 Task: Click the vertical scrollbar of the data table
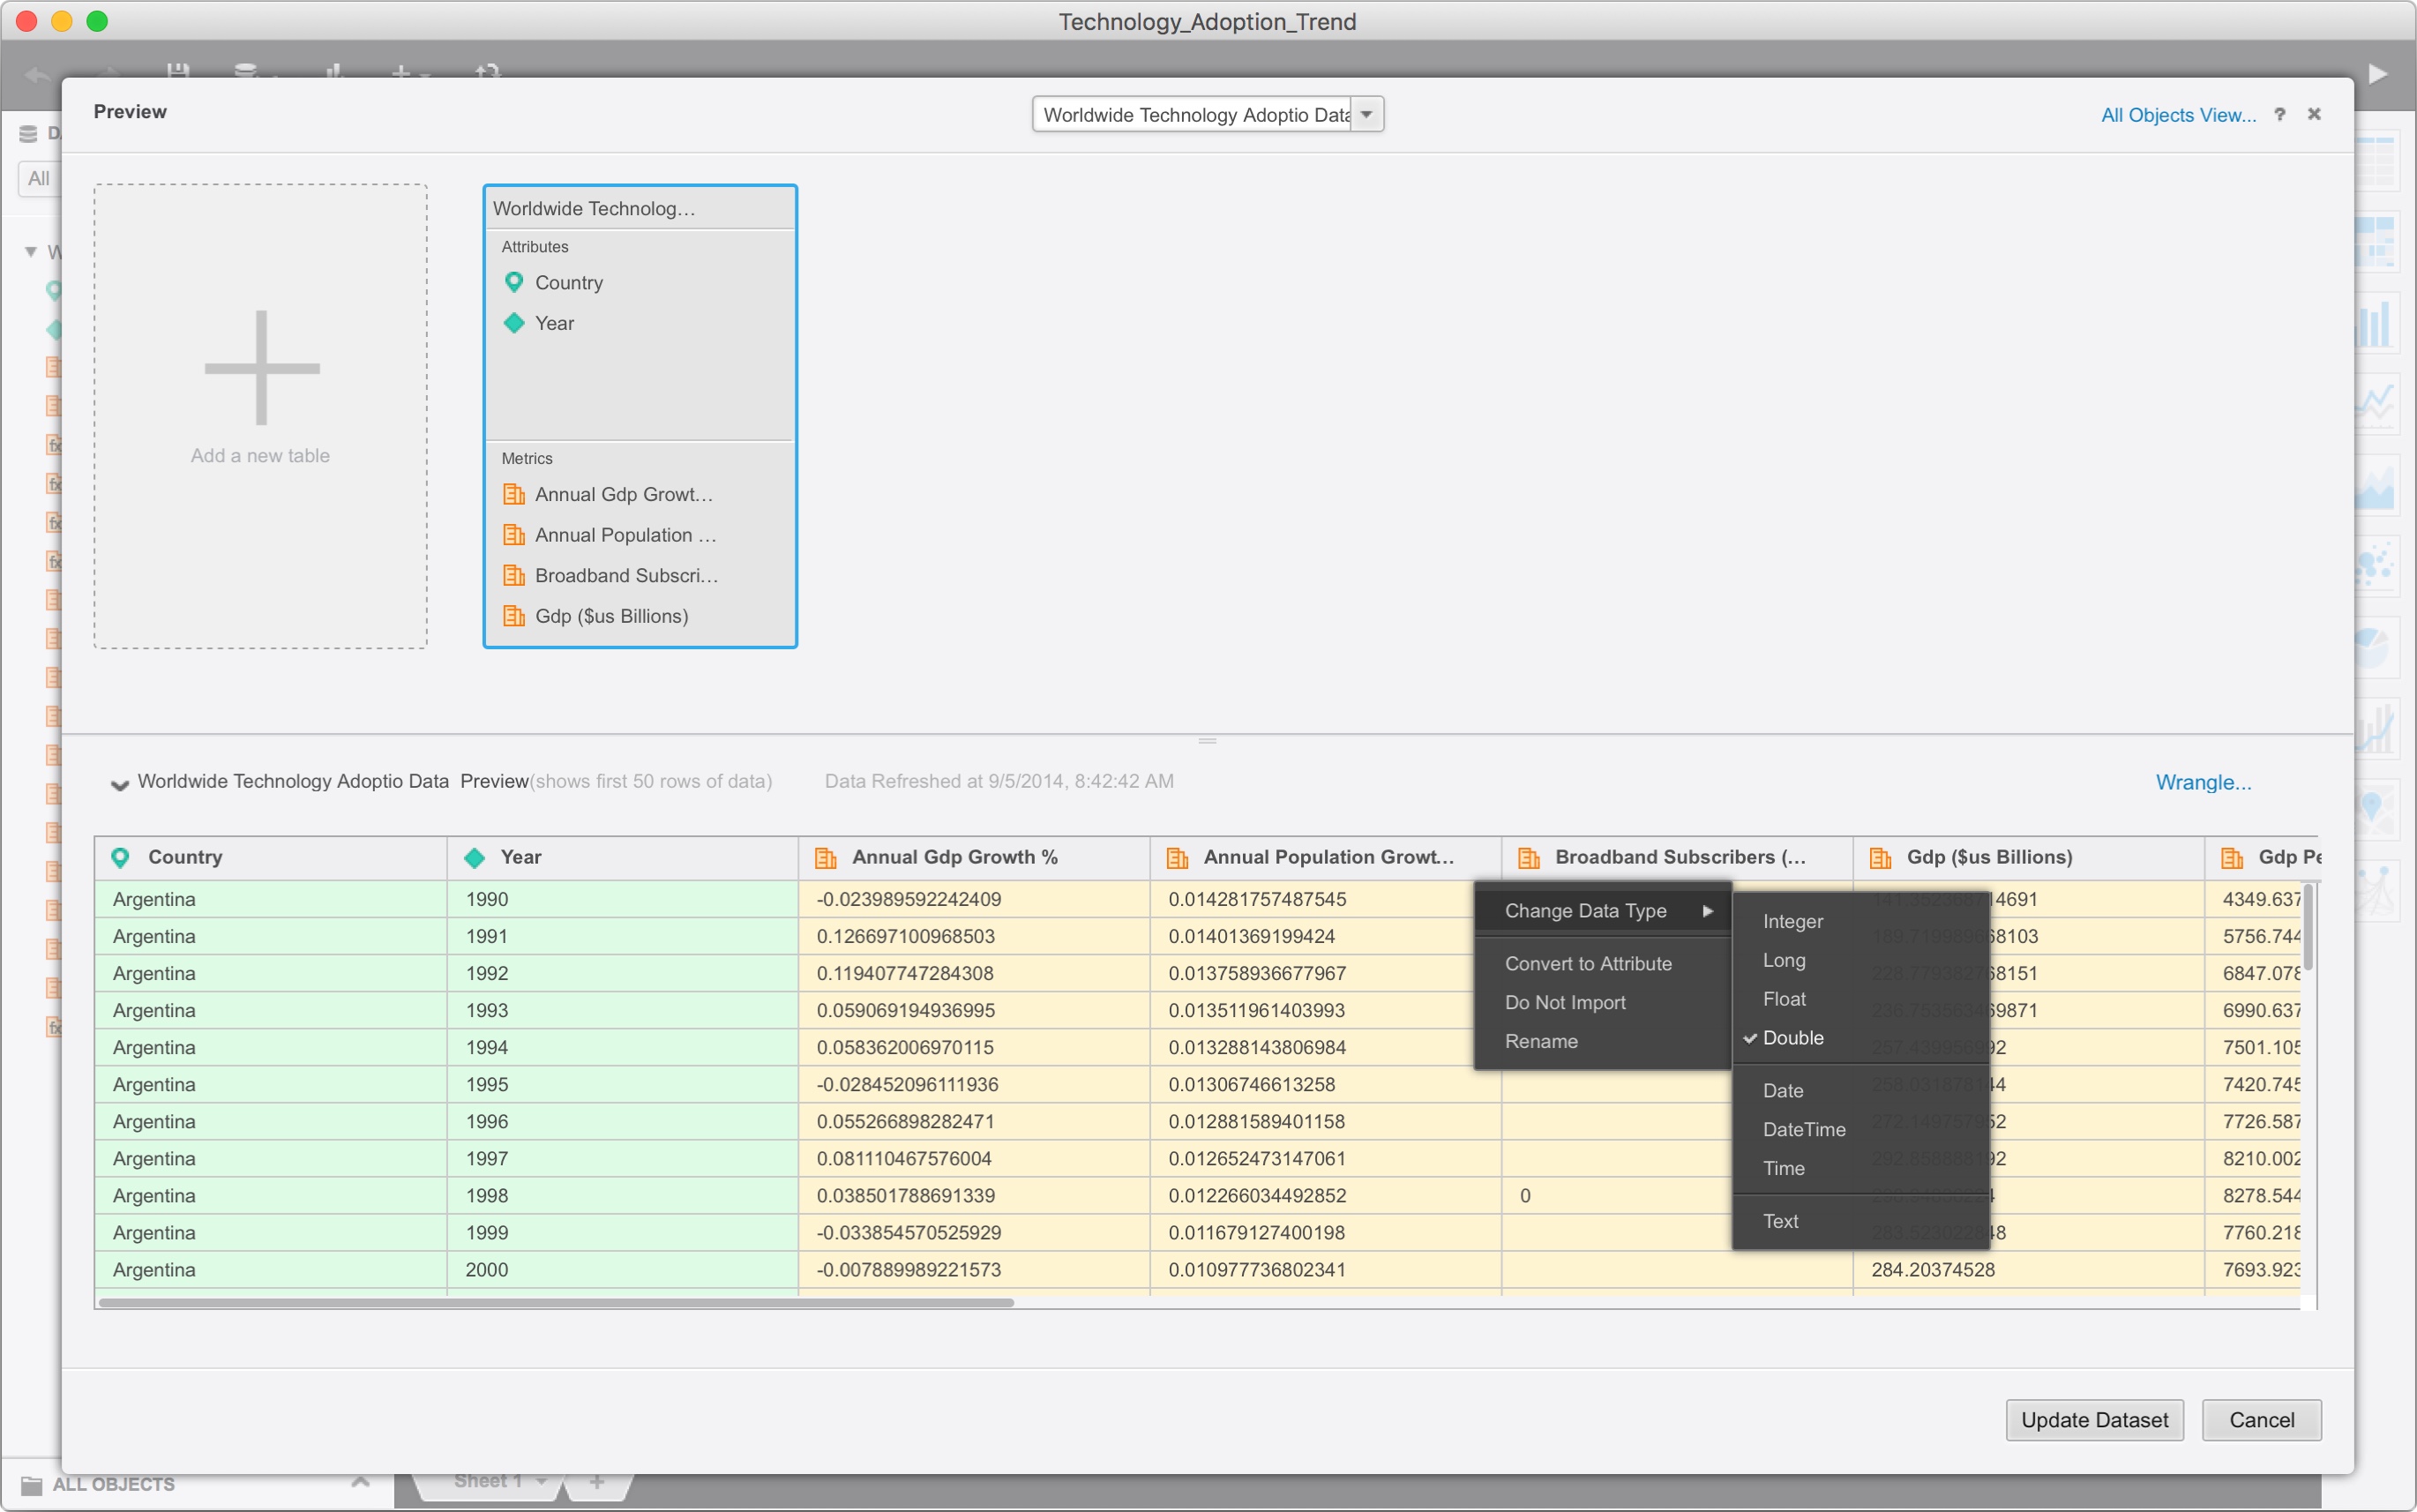coord(2308,927)
